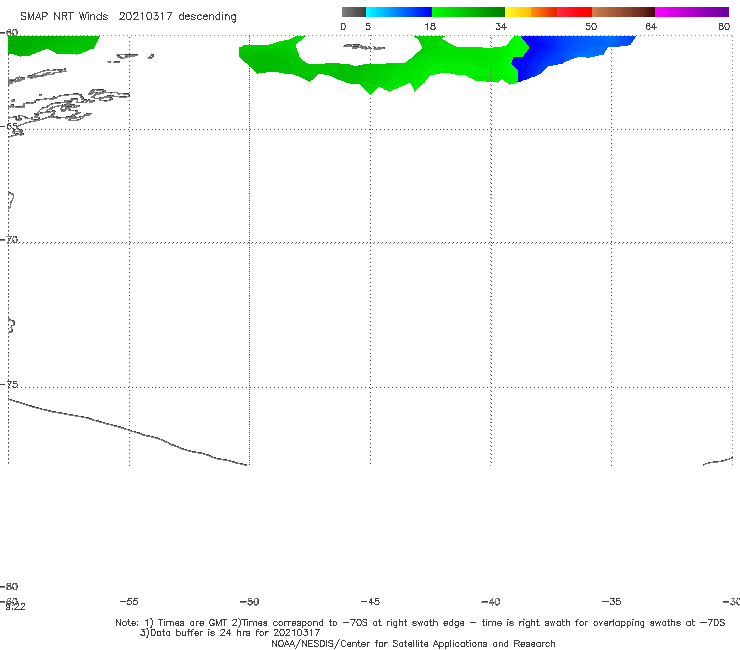Click the cyan-blue segment of the color bar
The image size is (740, 650).
[x=399, y=12]
